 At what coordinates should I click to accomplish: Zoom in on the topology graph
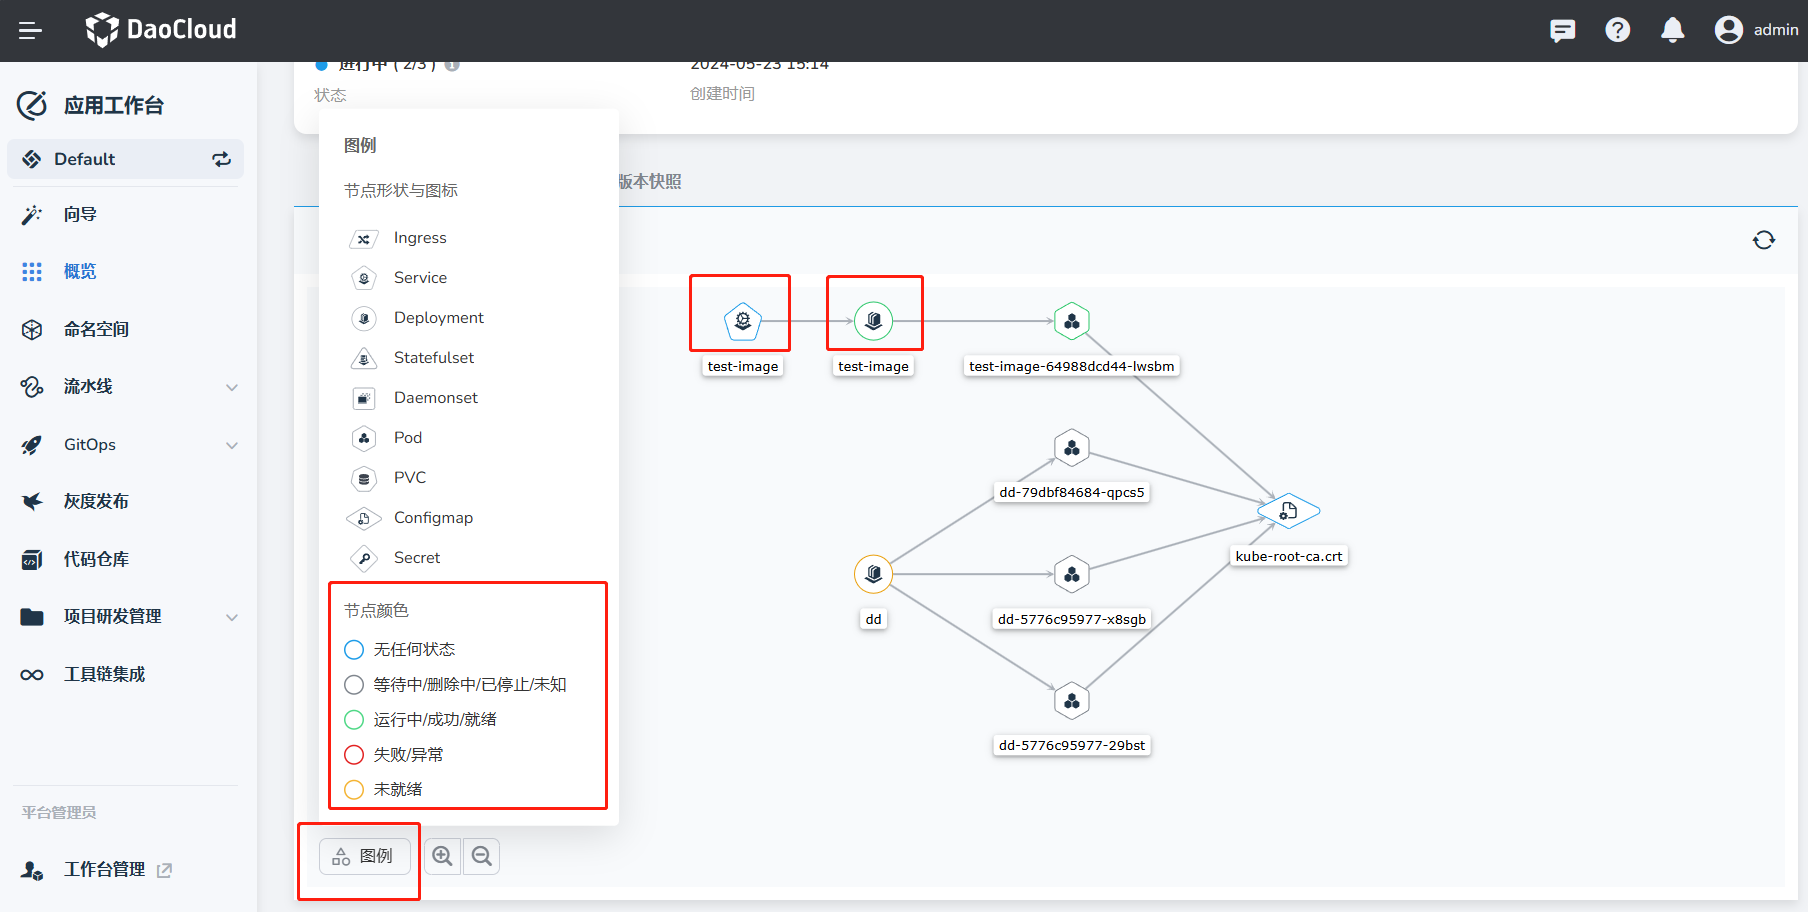pos(442,856)
